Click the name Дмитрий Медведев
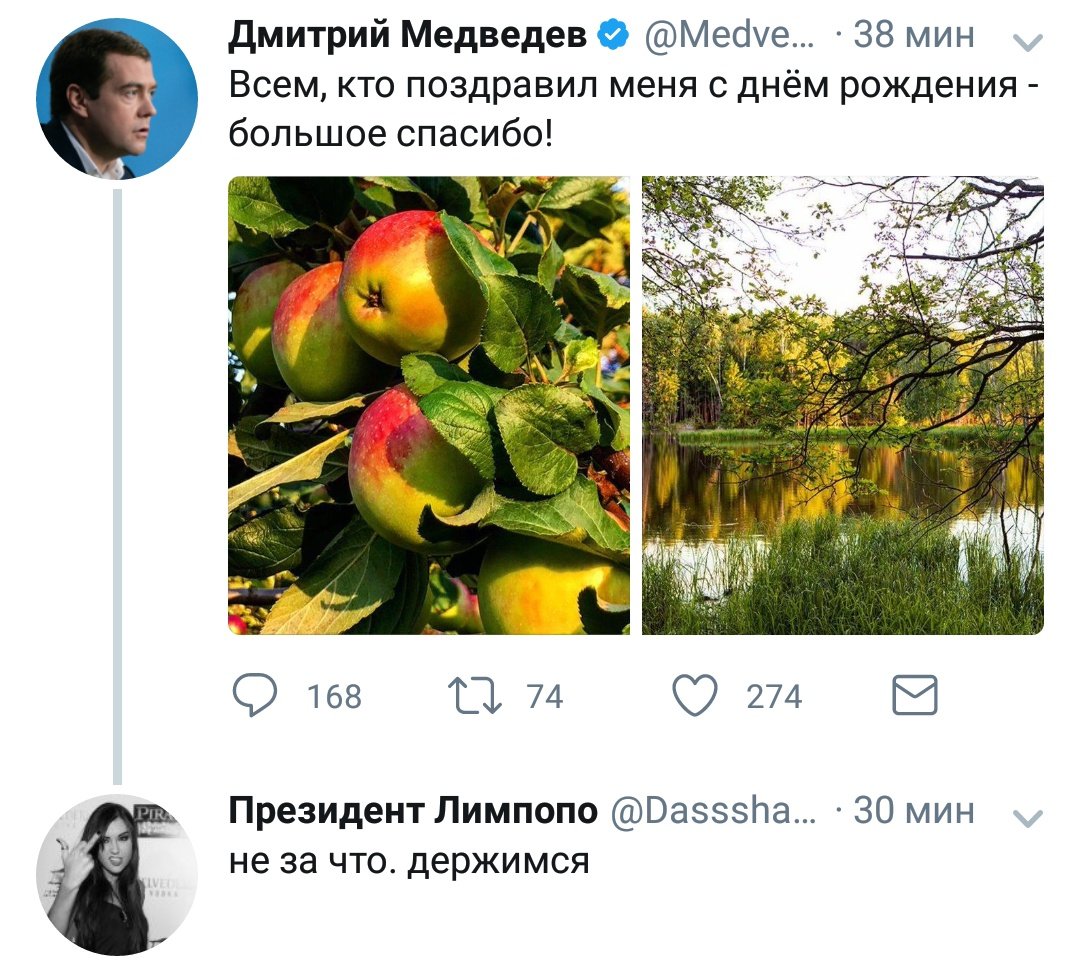Image resolution: width=1080 pixels, height=970 pixels. point(409,36)
